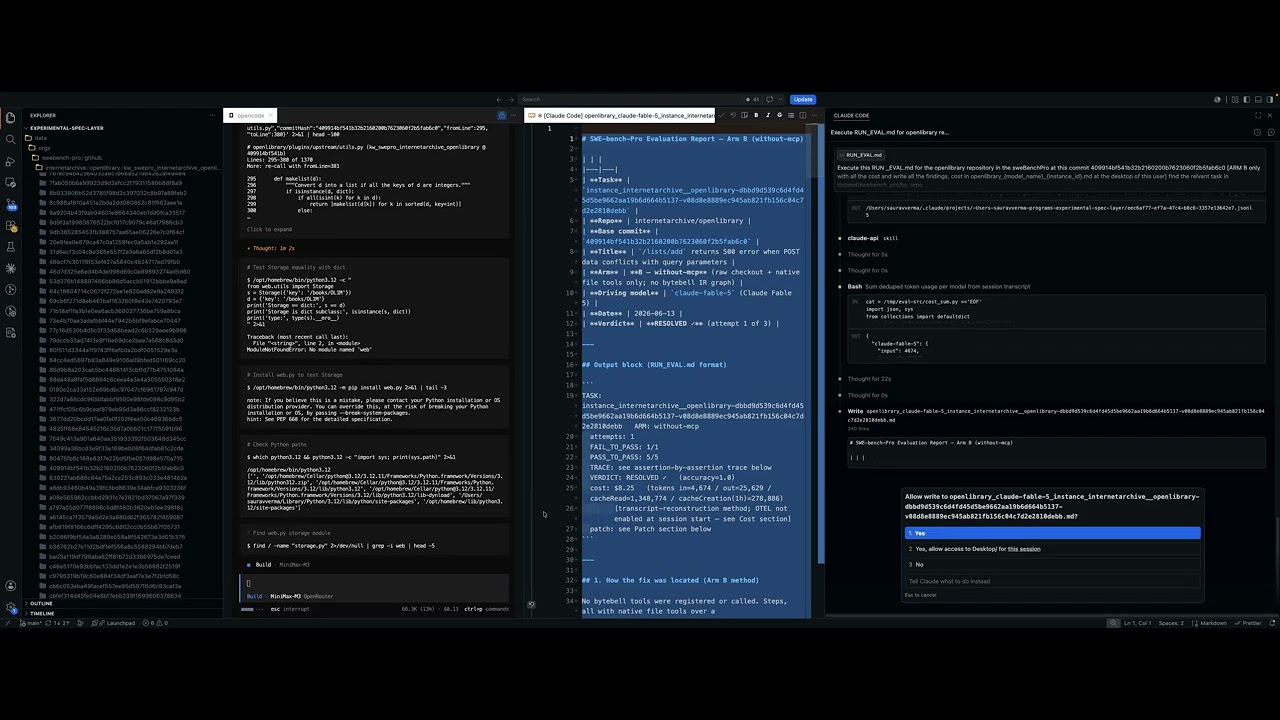Screen dimensions: 1280x720
Task: Click 'this session' link in permission prompt
Action: (x=1024, y=549)
